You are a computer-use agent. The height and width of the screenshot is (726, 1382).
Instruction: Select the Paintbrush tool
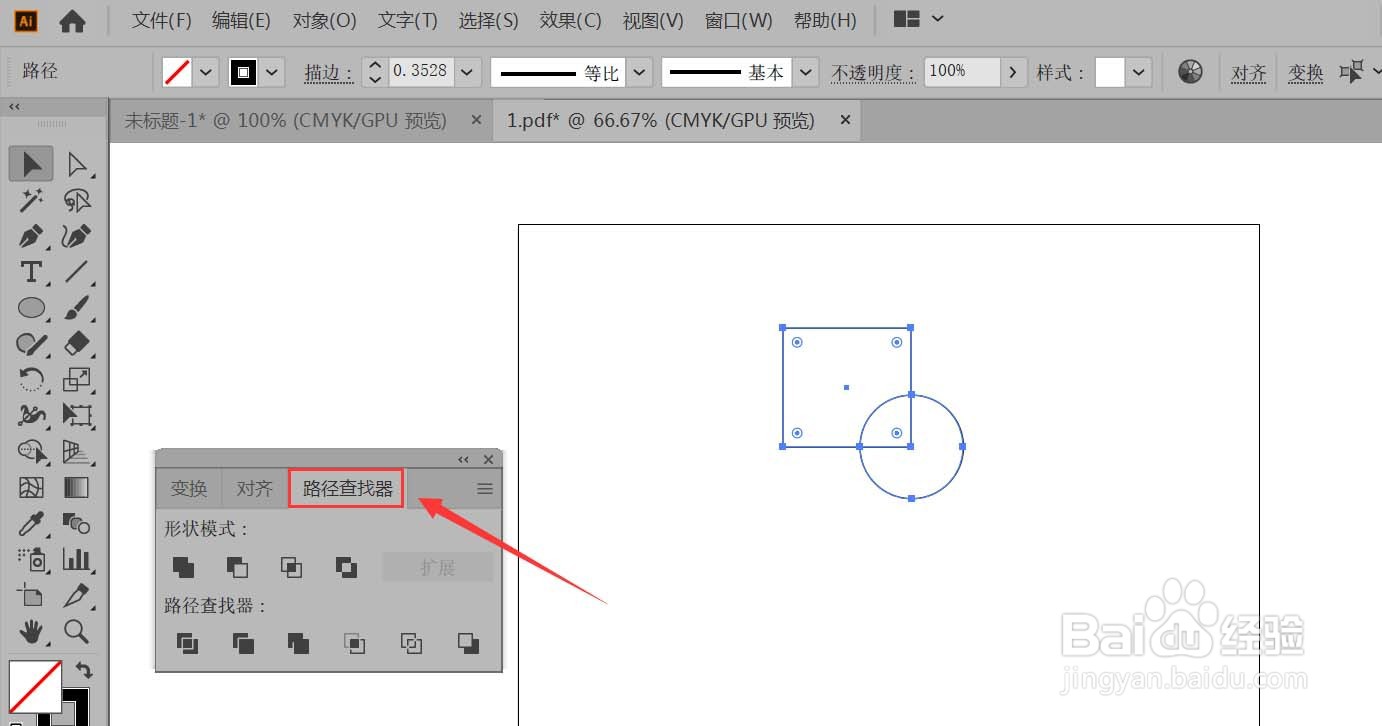[77, 308]
